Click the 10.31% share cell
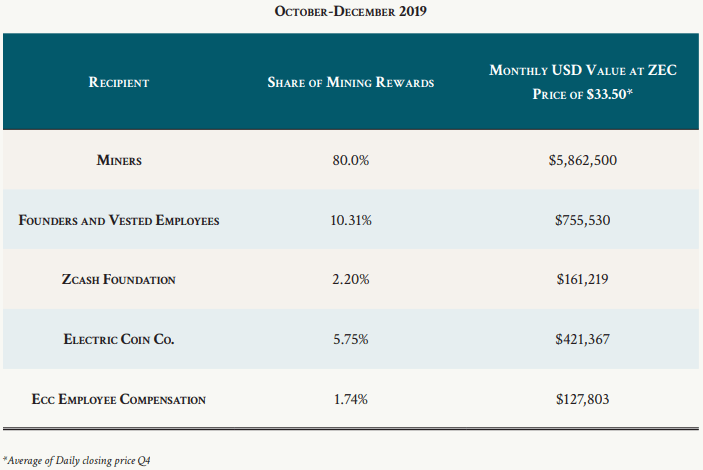Image resolution: width=703 pixels, height=470 pixels. tap(351, 220)
